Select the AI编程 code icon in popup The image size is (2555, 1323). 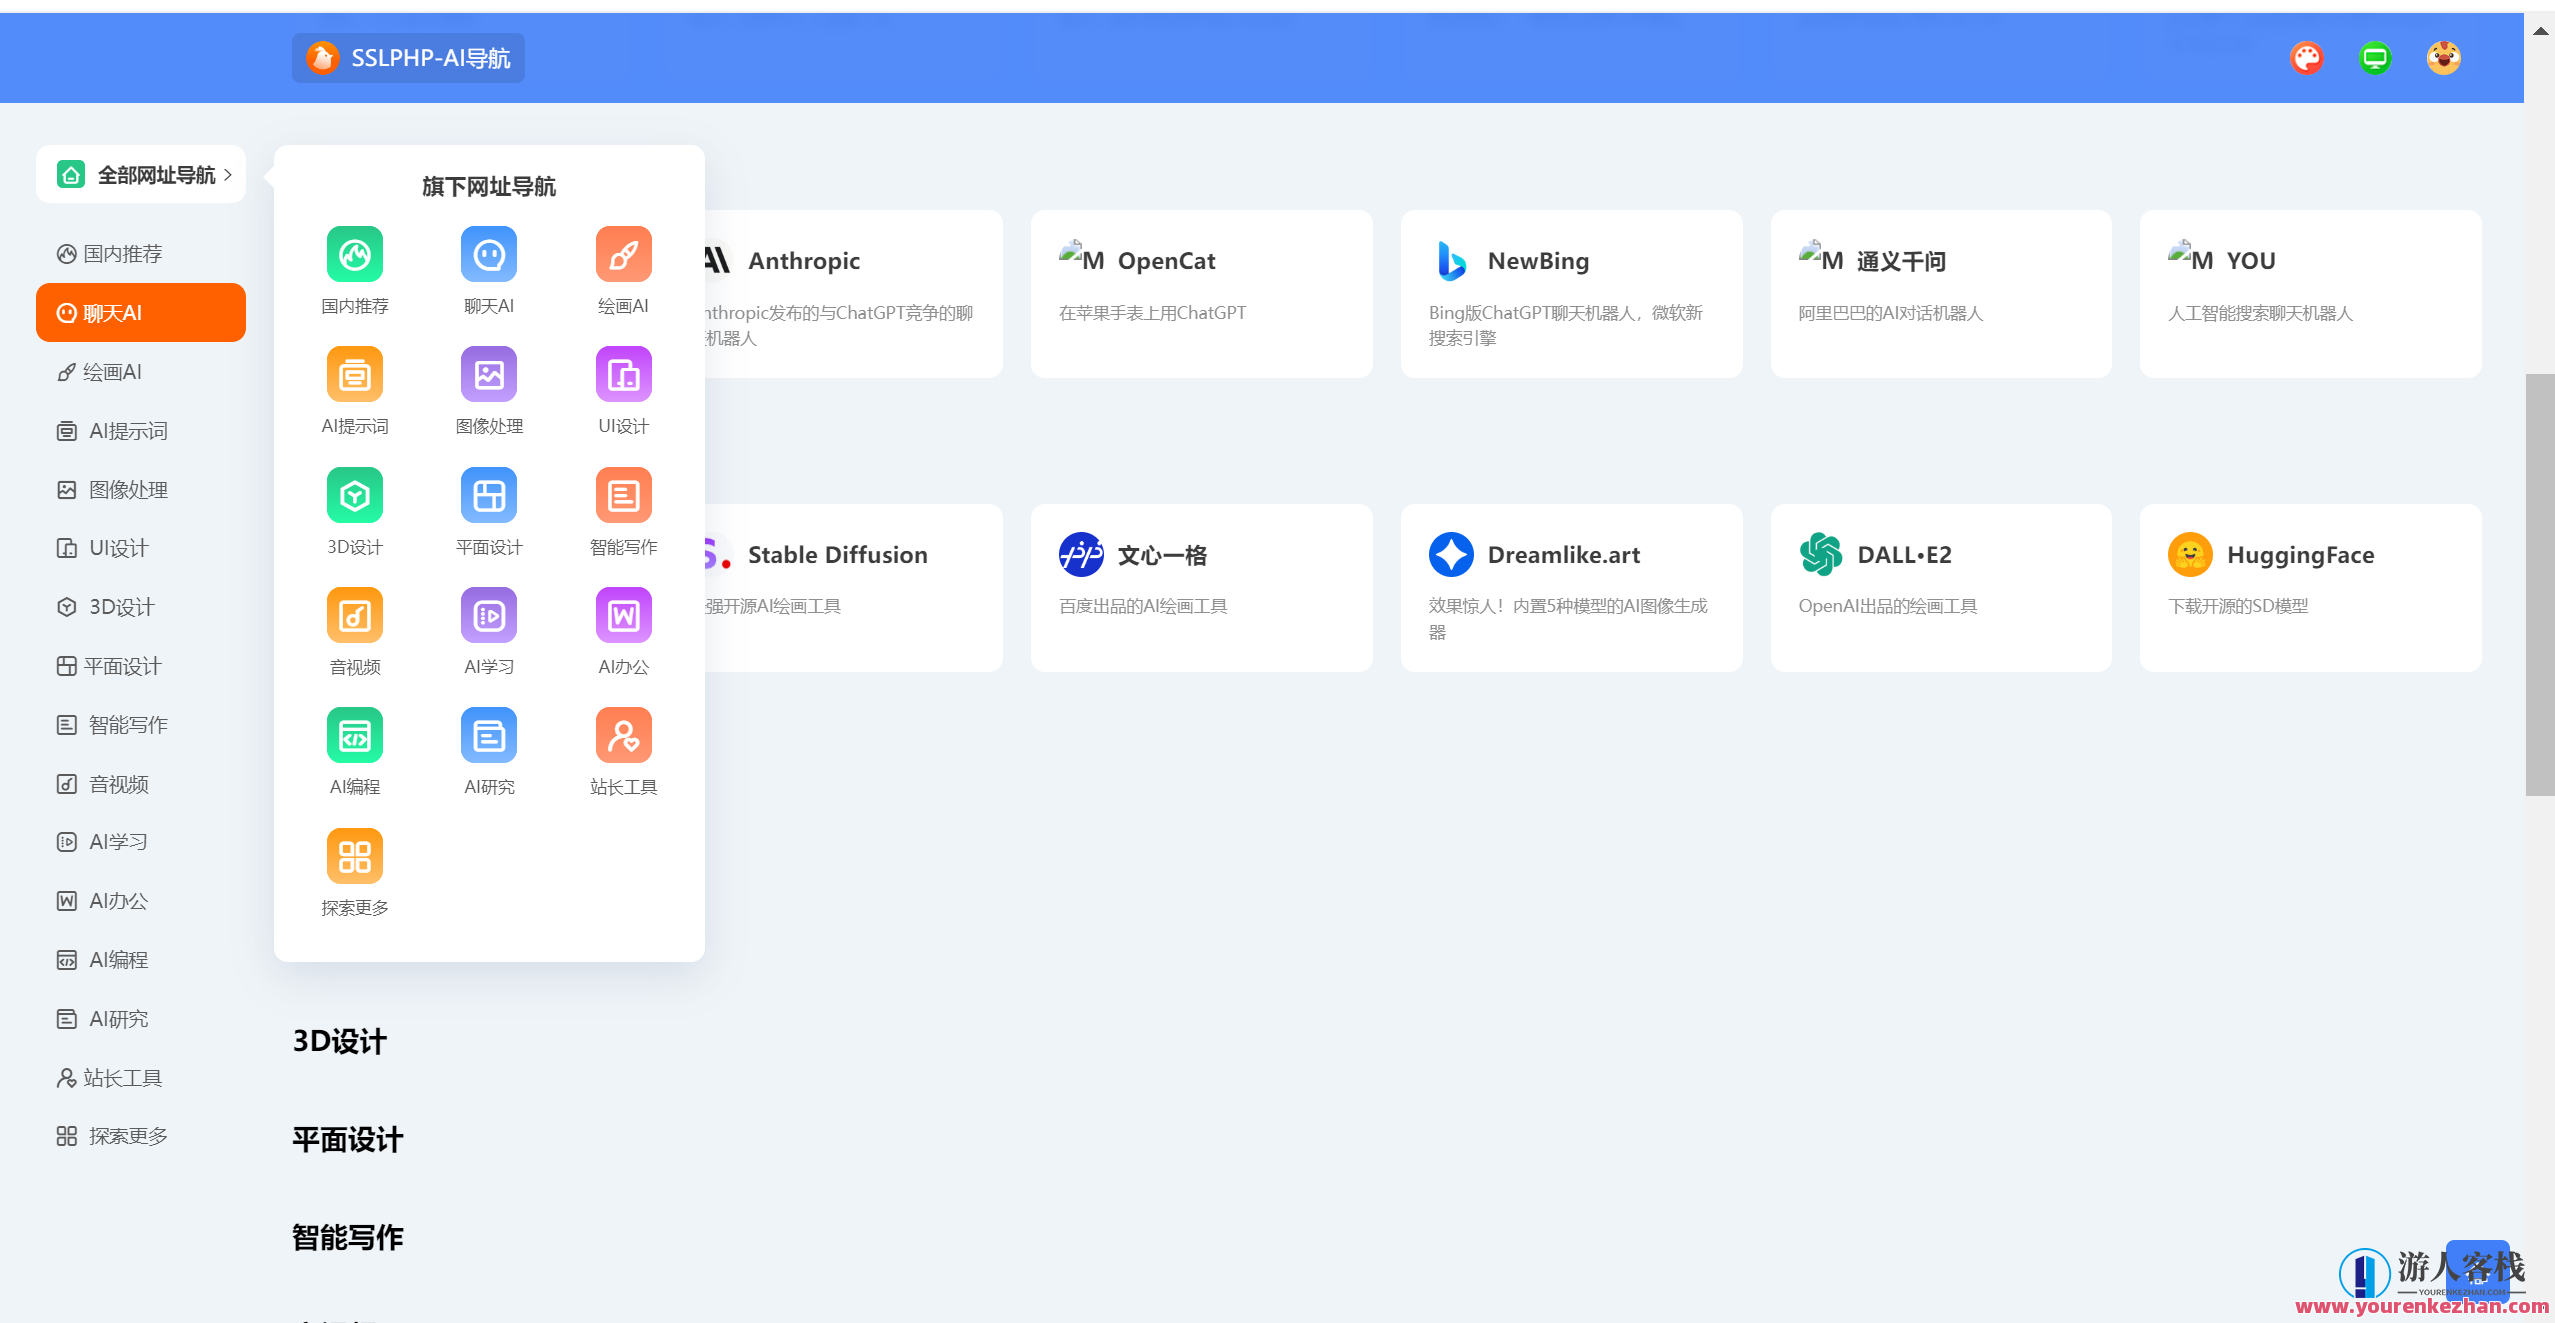coord(354,736)
